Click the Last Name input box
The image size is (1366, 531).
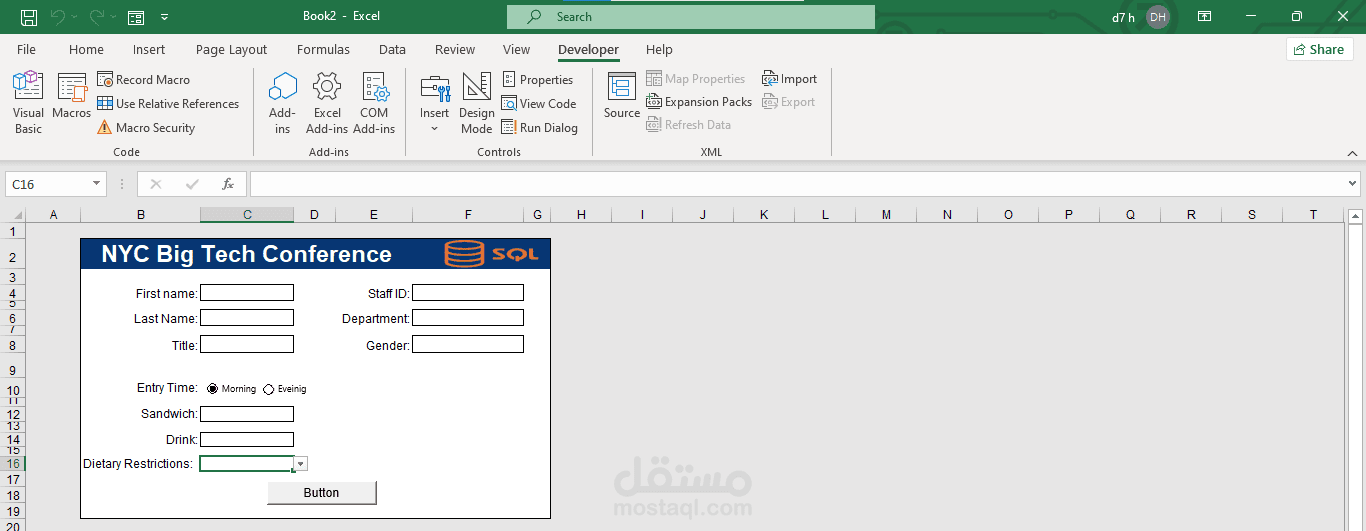[x=247, y=318]
